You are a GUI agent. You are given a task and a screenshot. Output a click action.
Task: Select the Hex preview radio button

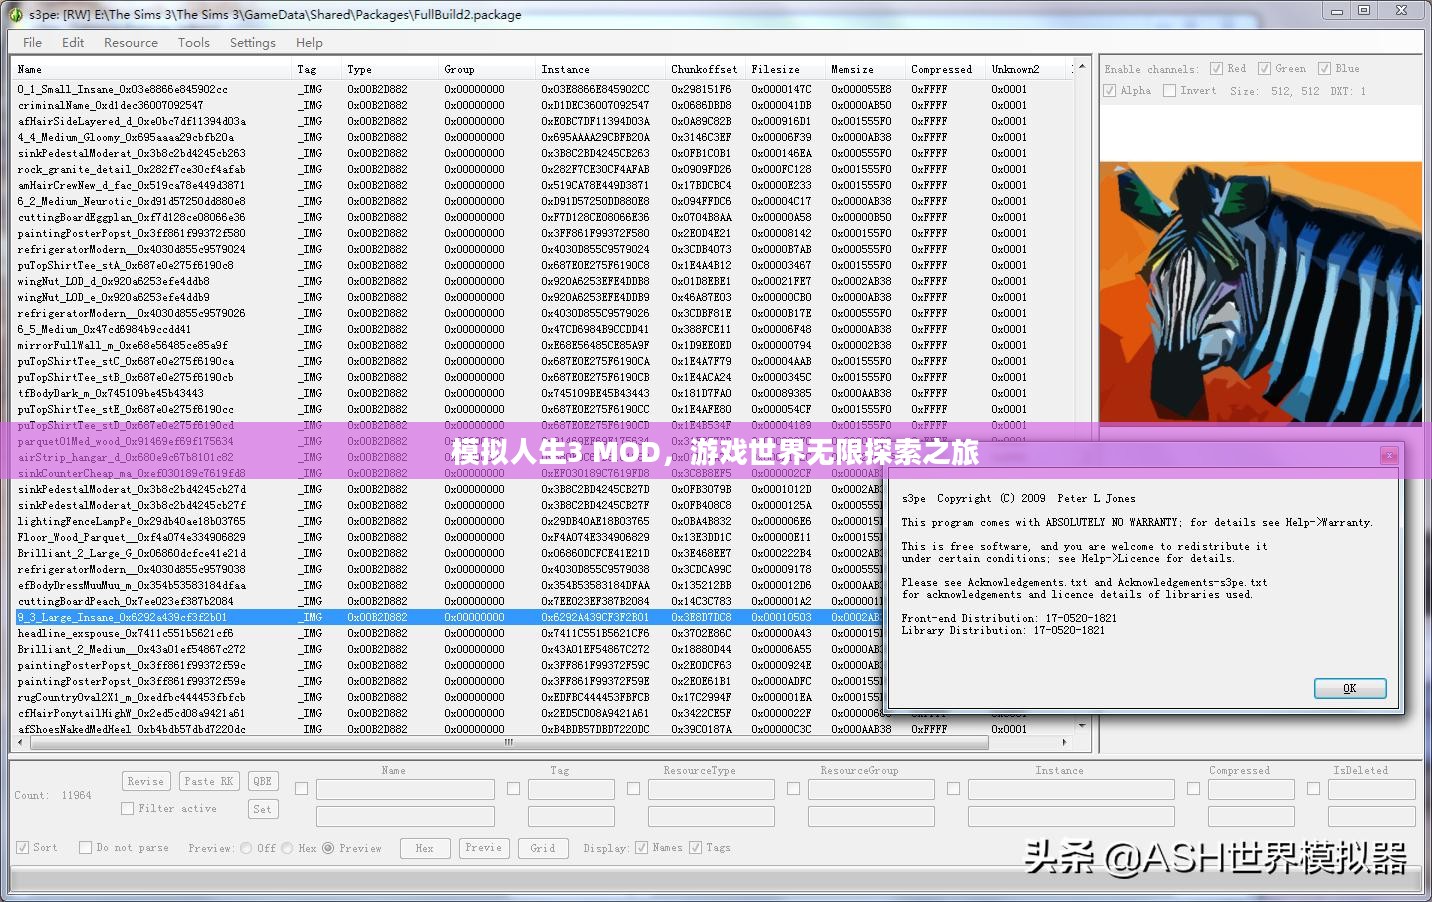coord(287,848)
